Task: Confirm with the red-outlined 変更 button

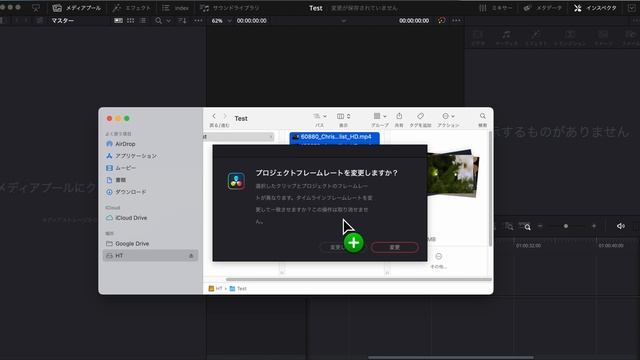Action: click(x=394, y=247)
